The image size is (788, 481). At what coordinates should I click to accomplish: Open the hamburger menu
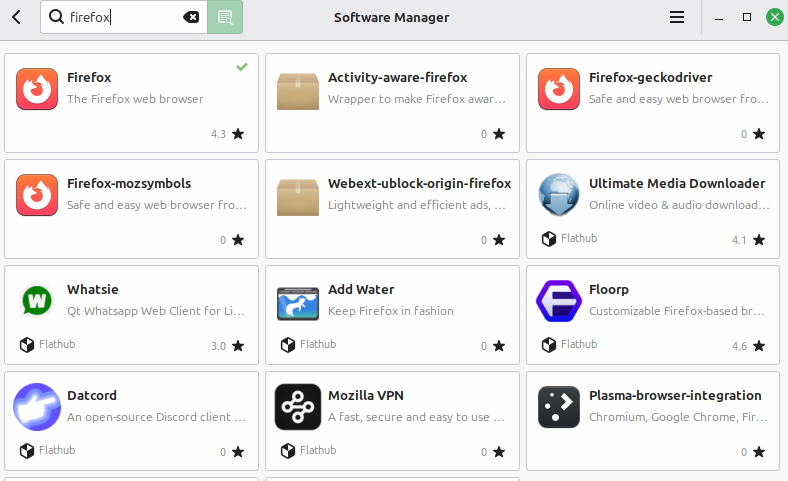point(677,17)
